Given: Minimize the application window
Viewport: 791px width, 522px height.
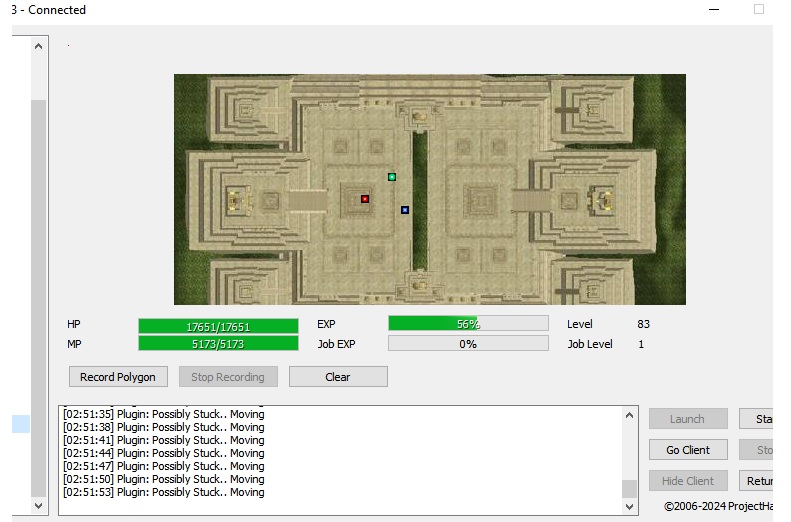Looking at the screenshot, I should point(714,10).
